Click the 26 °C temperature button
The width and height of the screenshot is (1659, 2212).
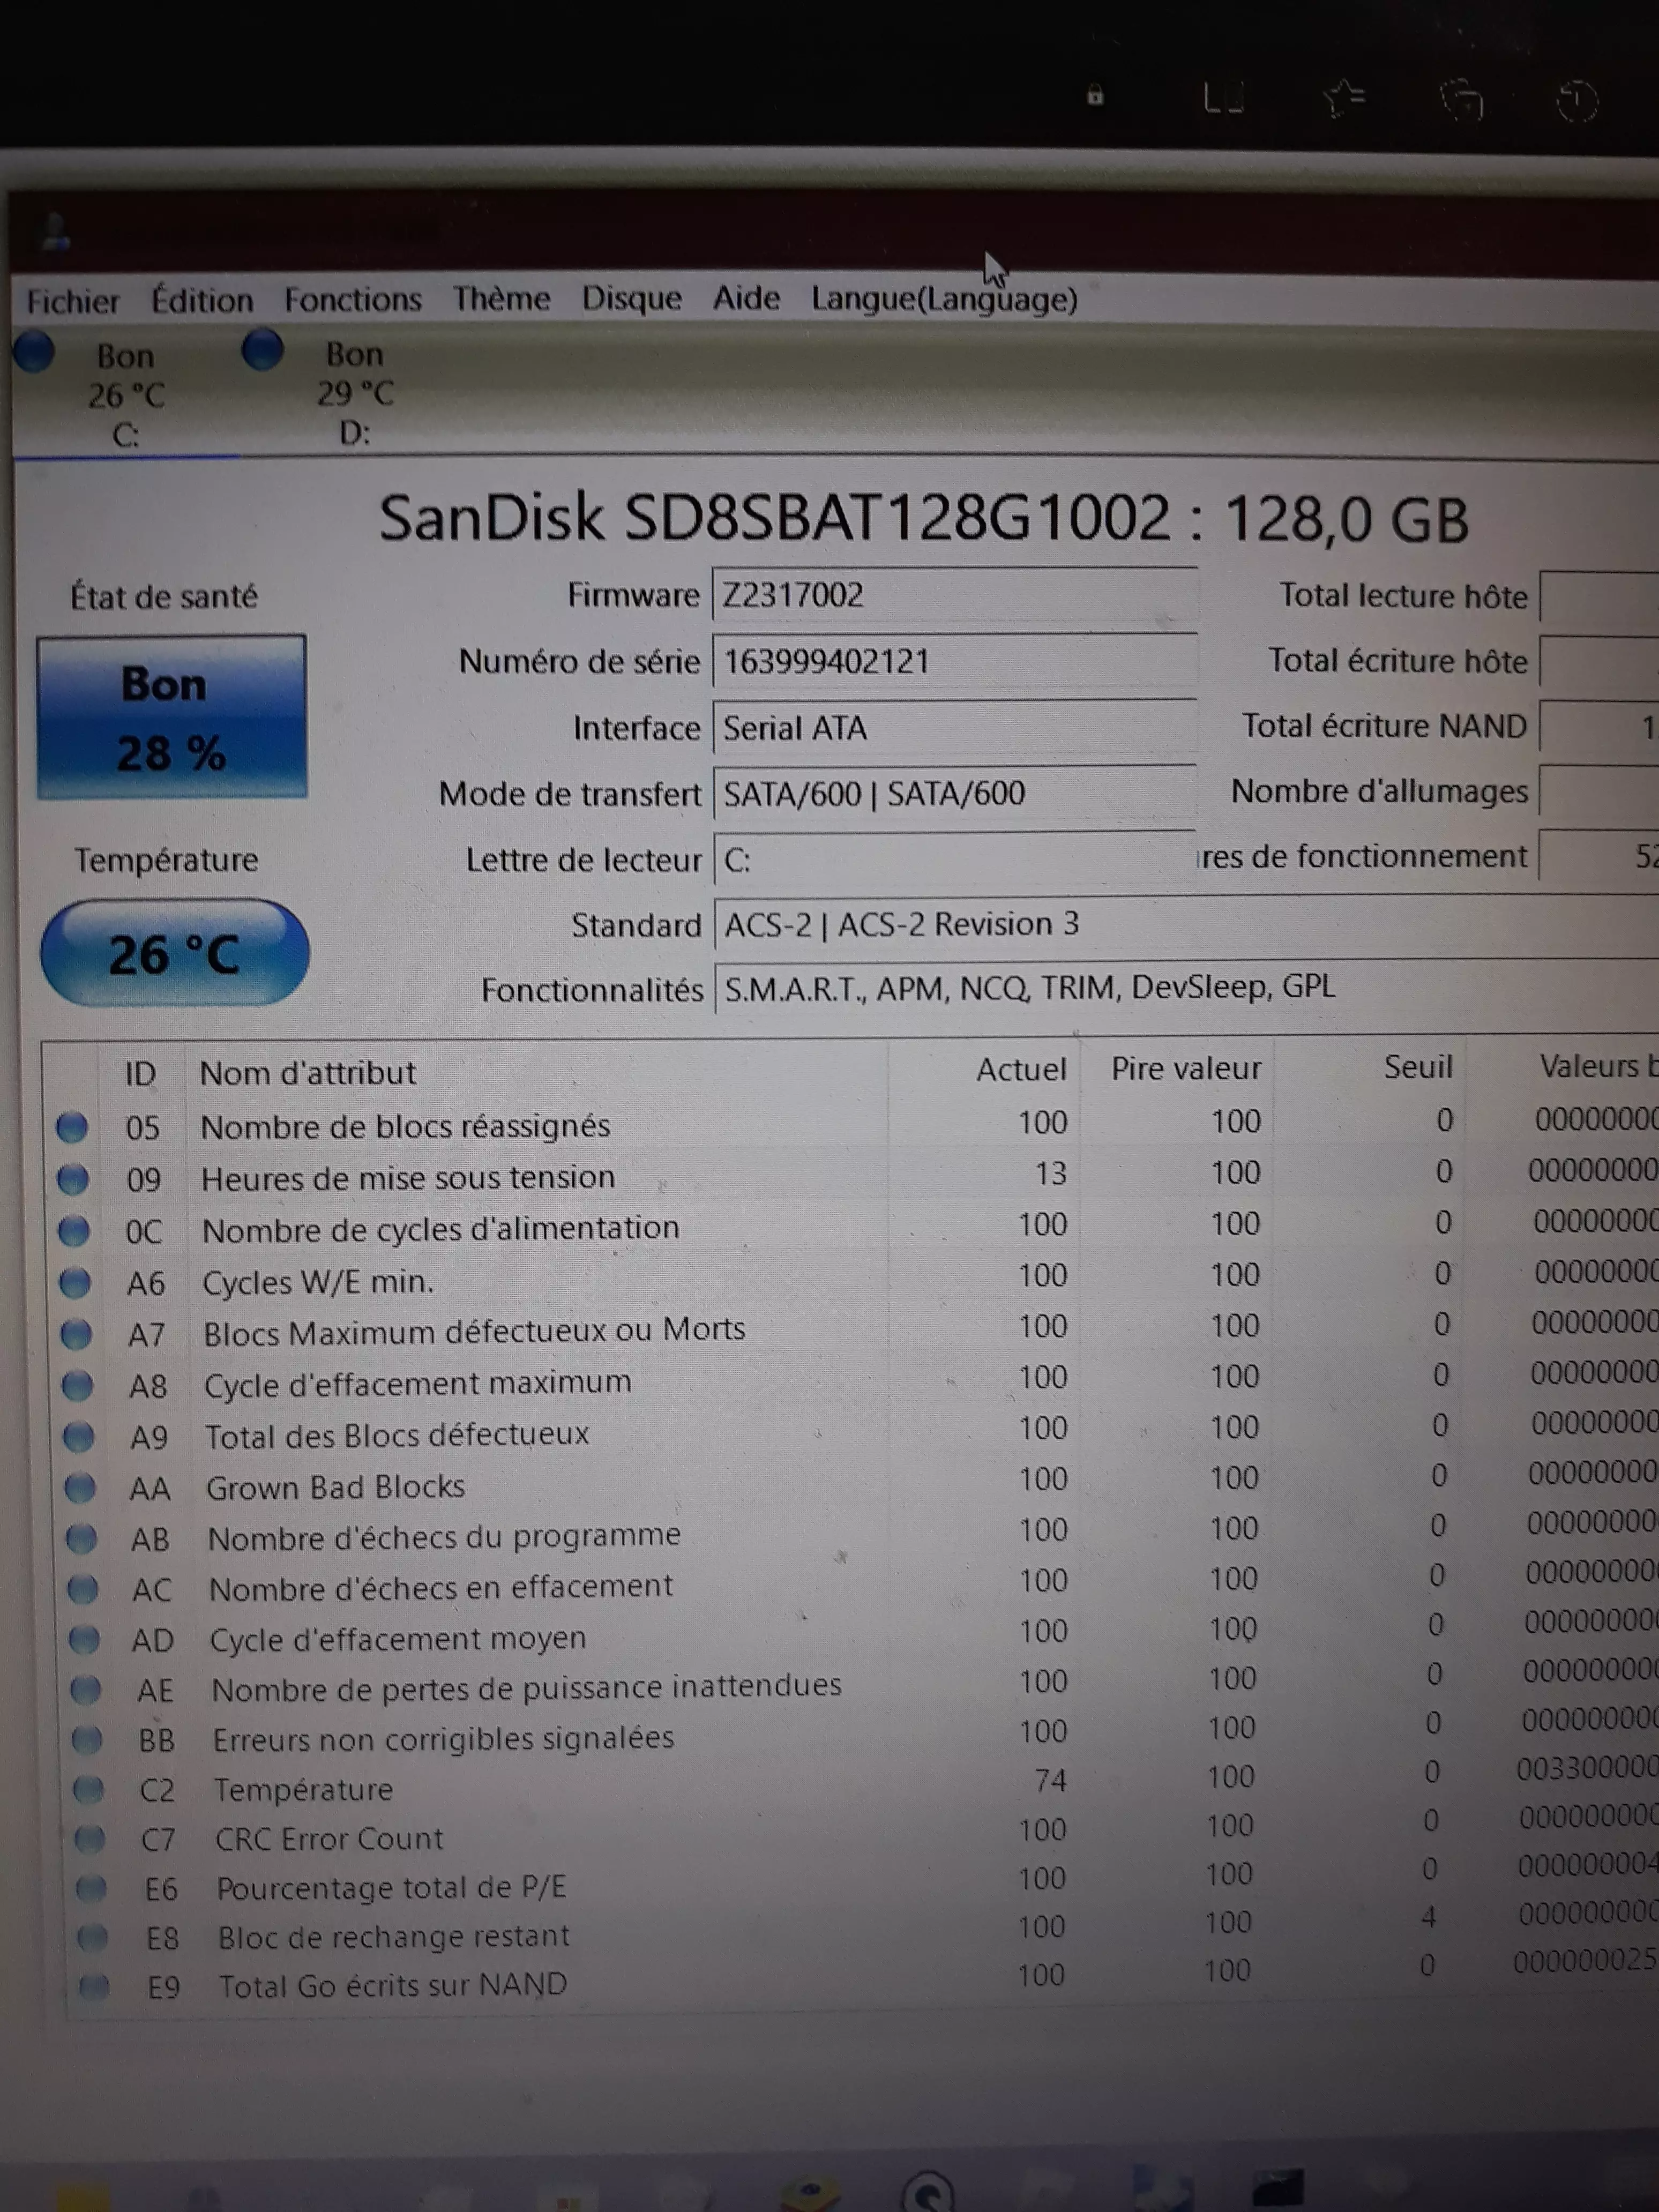click(x=174, y=953)
